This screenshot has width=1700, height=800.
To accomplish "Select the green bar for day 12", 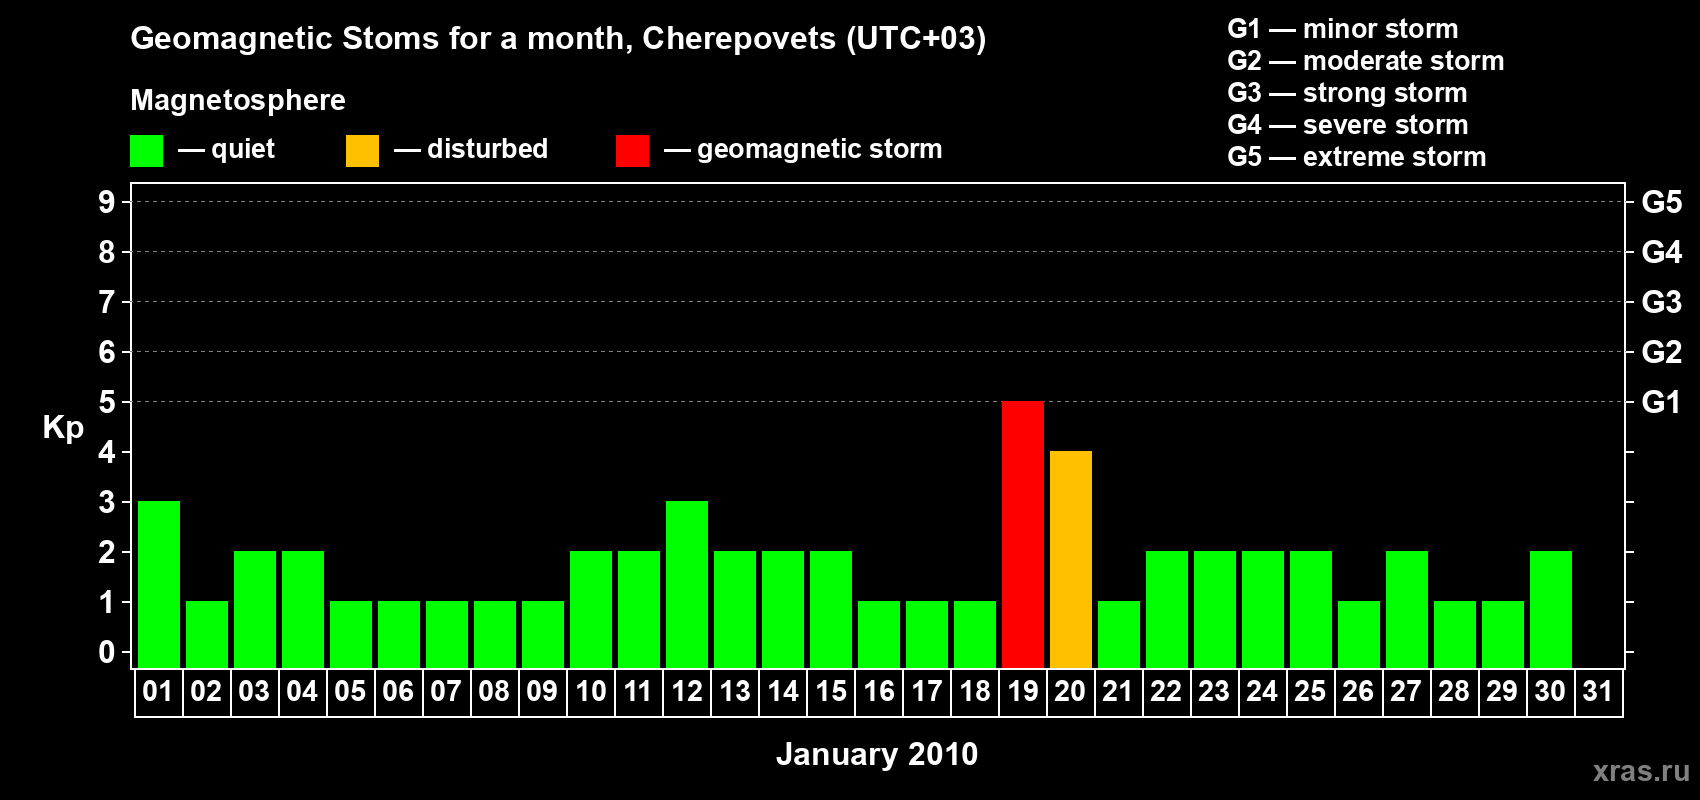I will click(687, 584).
